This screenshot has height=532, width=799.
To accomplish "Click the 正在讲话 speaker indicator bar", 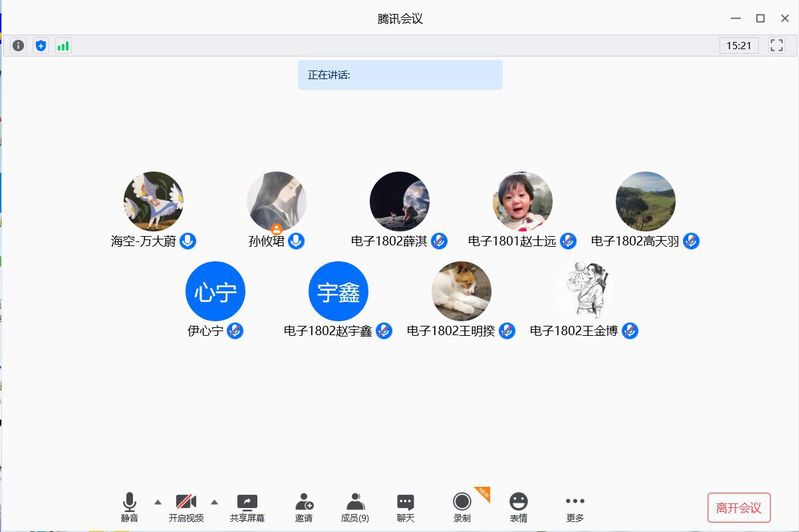I will coord(401,75).
